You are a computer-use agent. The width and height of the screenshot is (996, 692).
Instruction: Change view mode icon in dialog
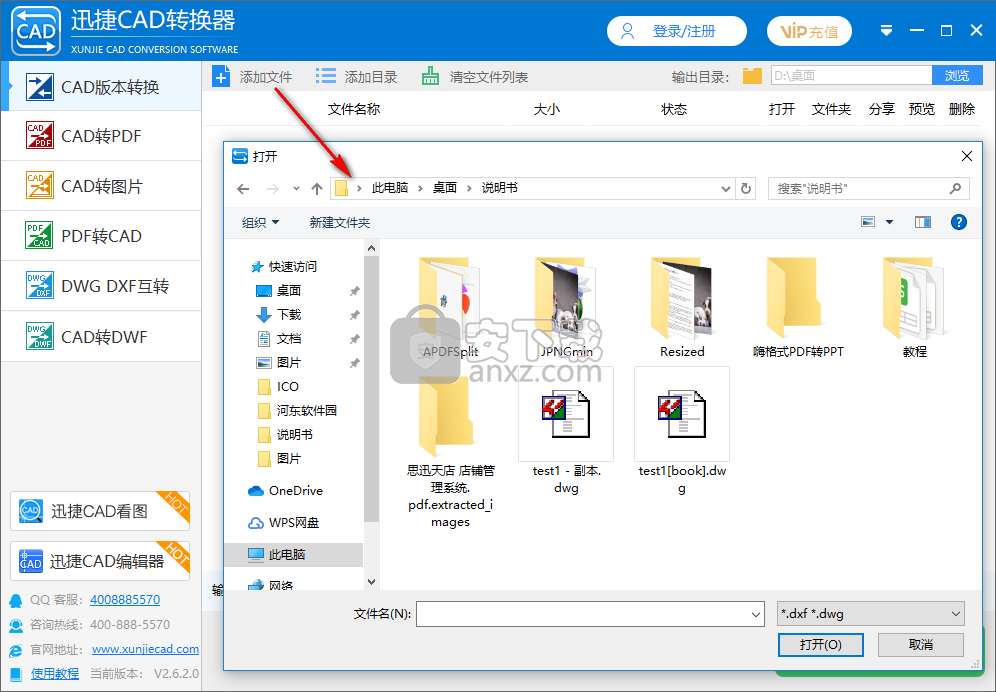coord(868,222)
